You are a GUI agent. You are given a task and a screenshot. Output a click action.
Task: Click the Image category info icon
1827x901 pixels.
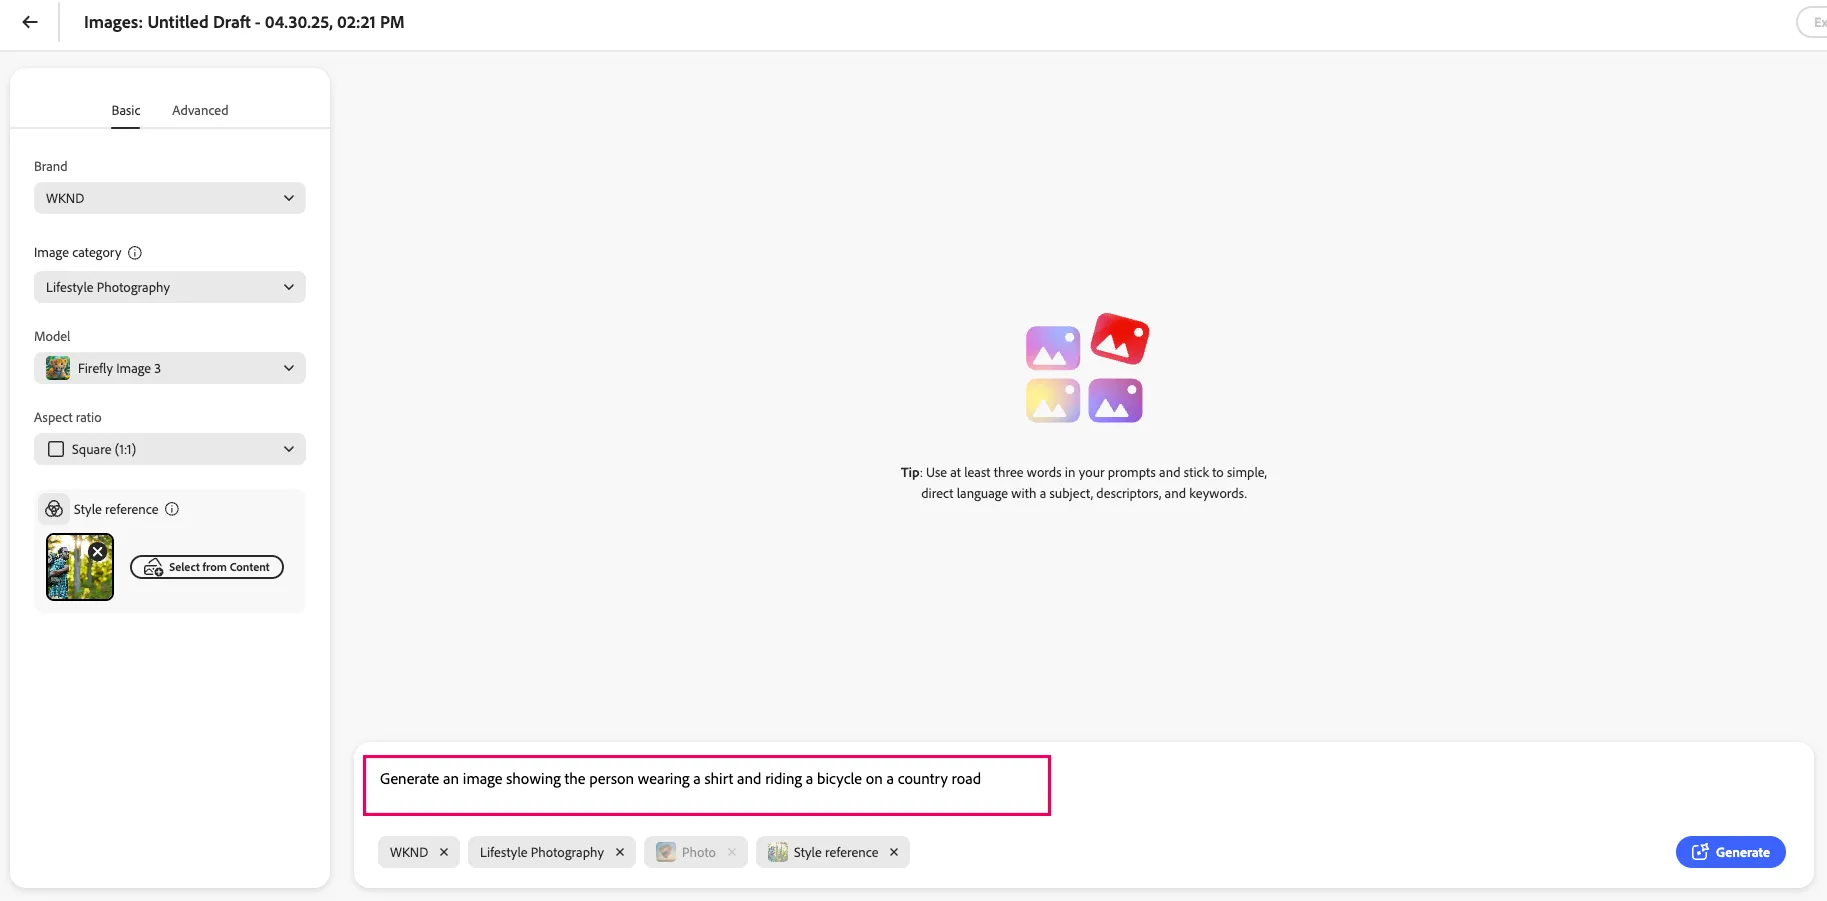pos(135,253)
